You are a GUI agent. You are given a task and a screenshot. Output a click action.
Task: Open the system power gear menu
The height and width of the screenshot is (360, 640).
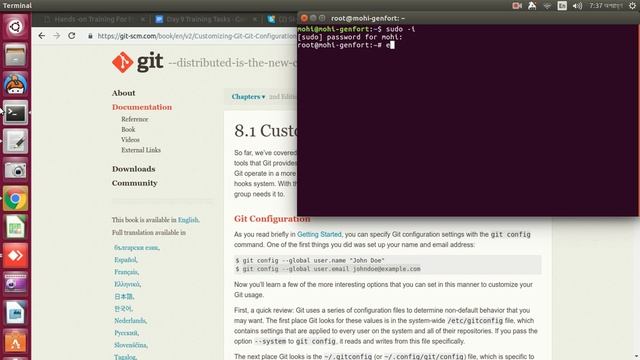click(632, 5)
